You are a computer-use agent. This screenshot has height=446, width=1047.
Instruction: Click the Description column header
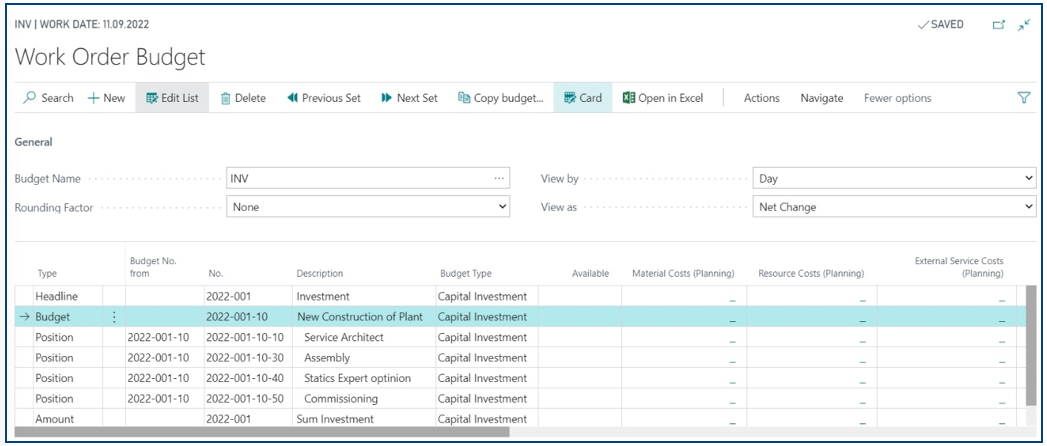[320, 273]
